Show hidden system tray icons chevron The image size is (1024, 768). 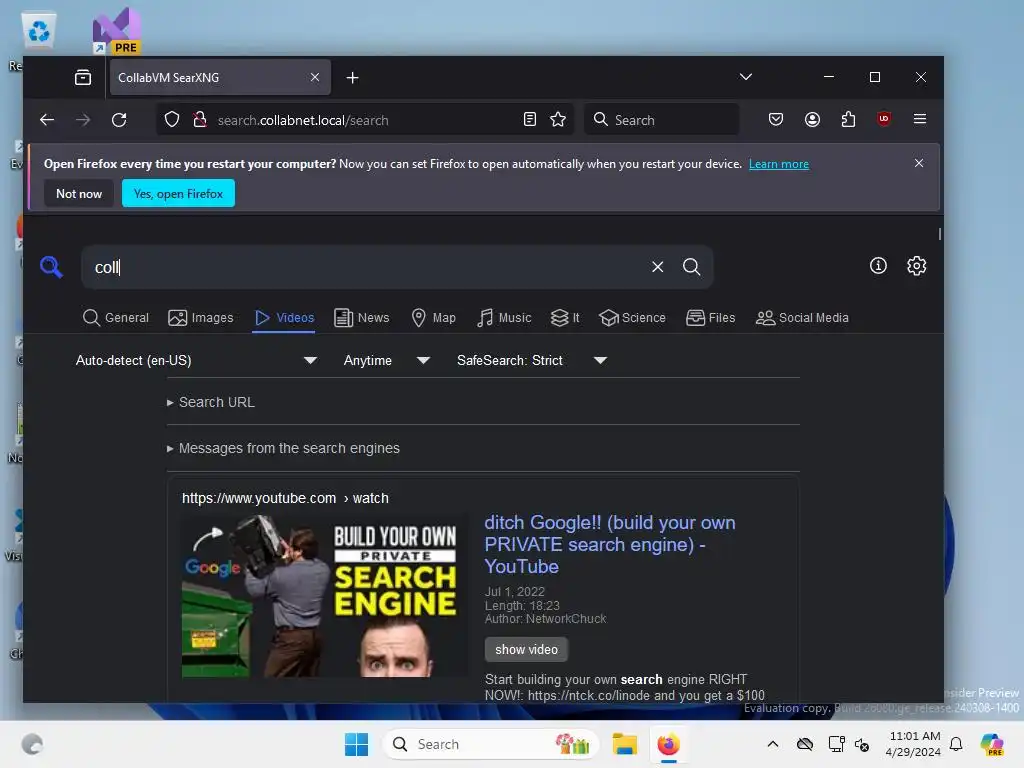[x=773, y=744]
